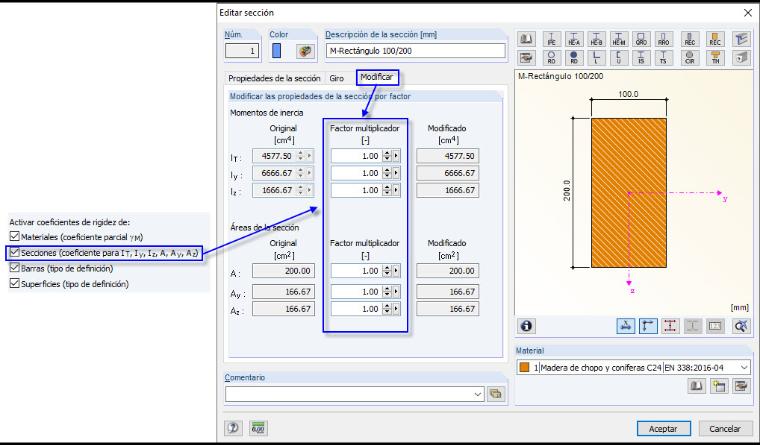Switch to the Modificar tab
Image resolution: width=760 pixels, height=445 pixels.
pyautogui.click(x=377, y=77)
